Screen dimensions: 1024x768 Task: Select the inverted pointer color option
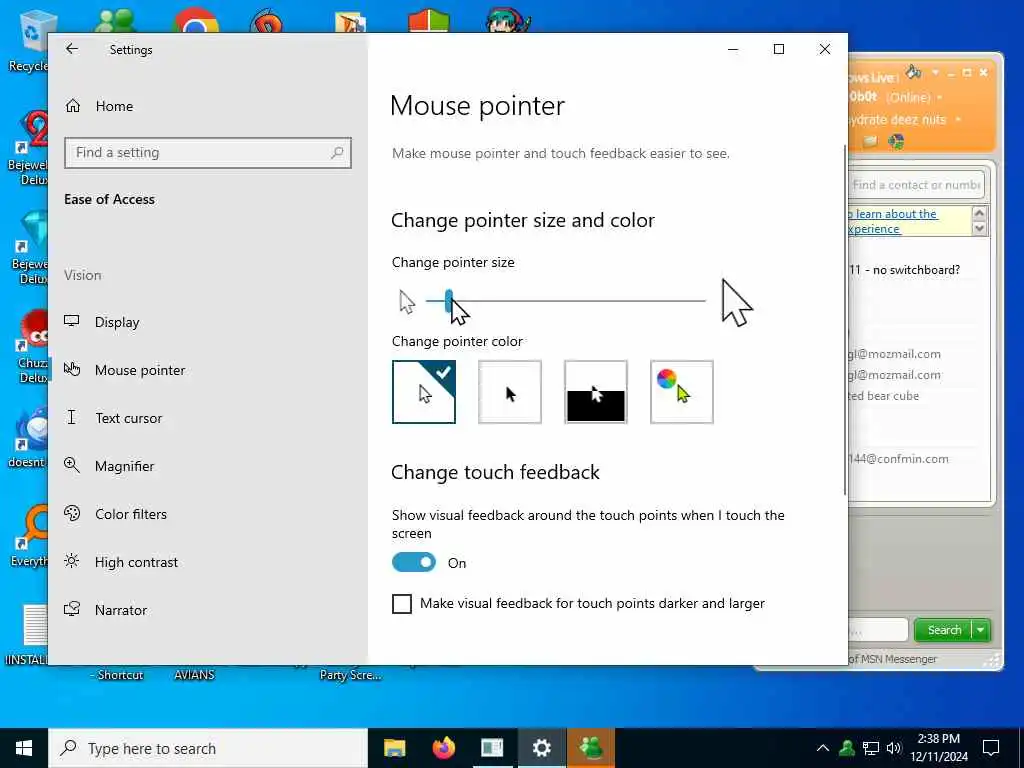[596, 392]
